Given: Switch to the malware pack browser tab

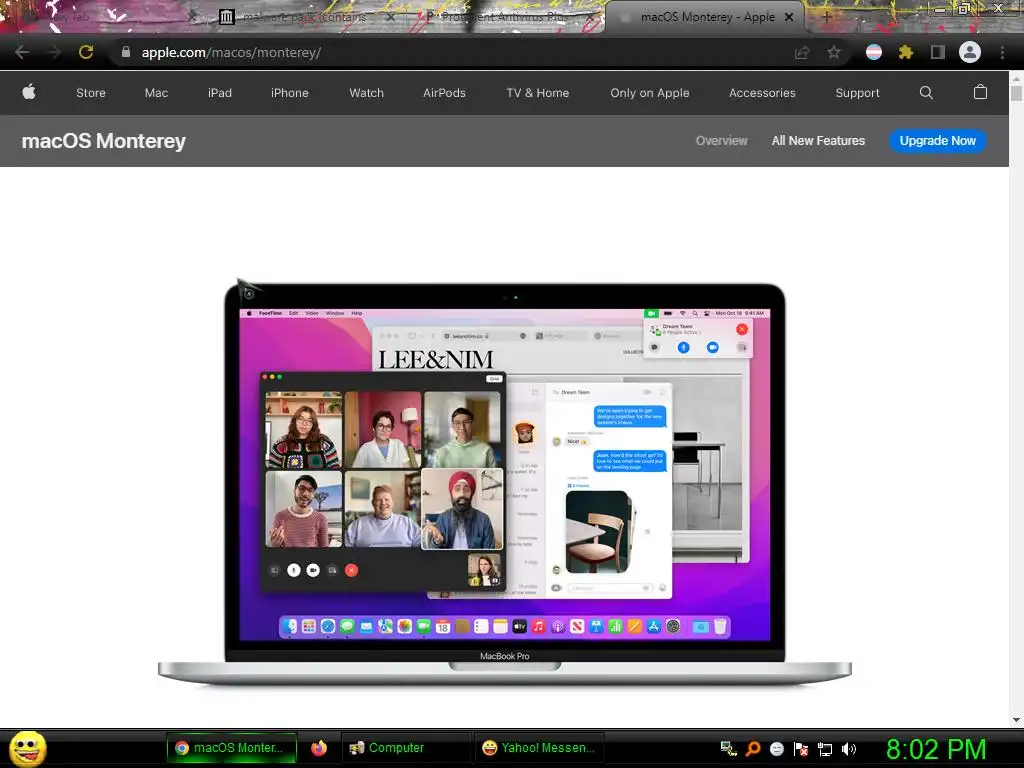Looking at the screenshot, I should point(307,17).
